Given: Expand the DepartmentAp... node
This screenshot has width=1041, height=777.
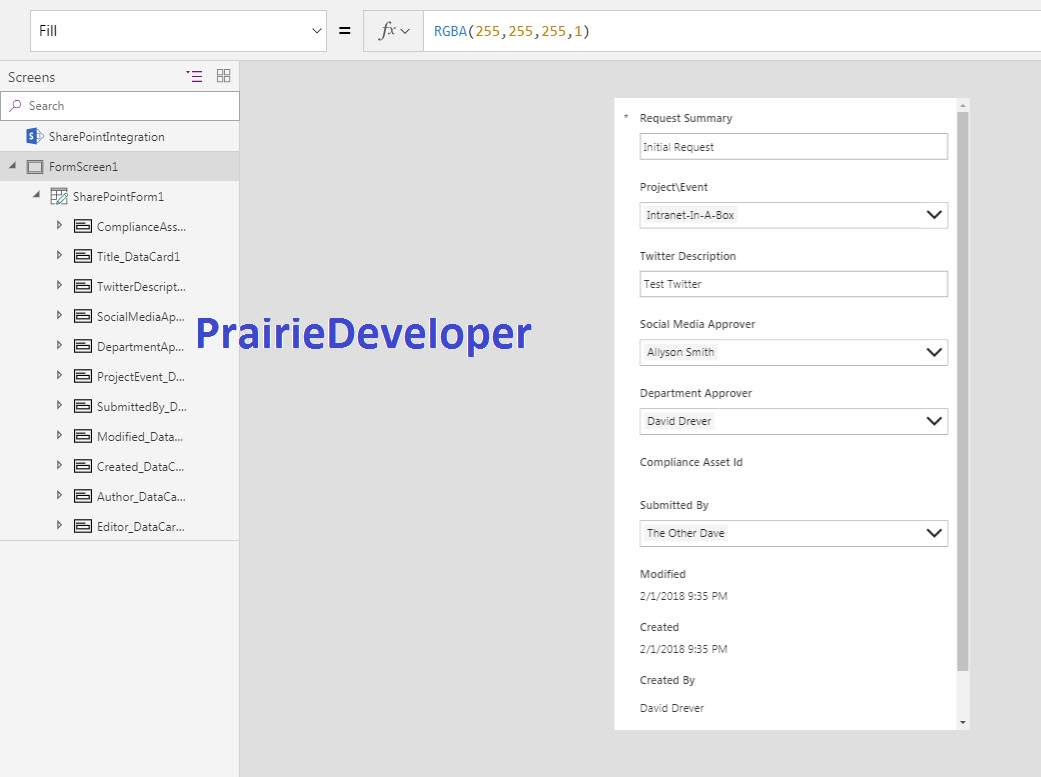Looking at the screenshot, I should coord(59,345).
